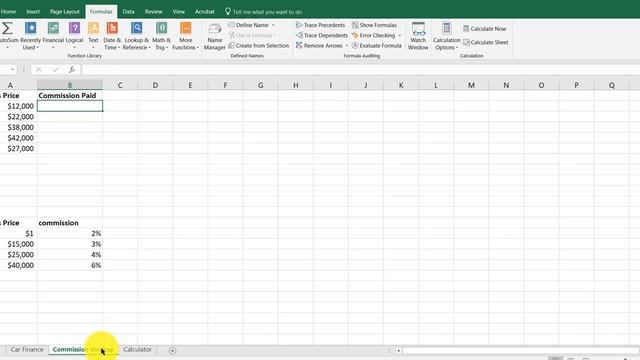Open the Name Manager
Viewport: 640px width, 360px height.
click(x=215, y=37)
